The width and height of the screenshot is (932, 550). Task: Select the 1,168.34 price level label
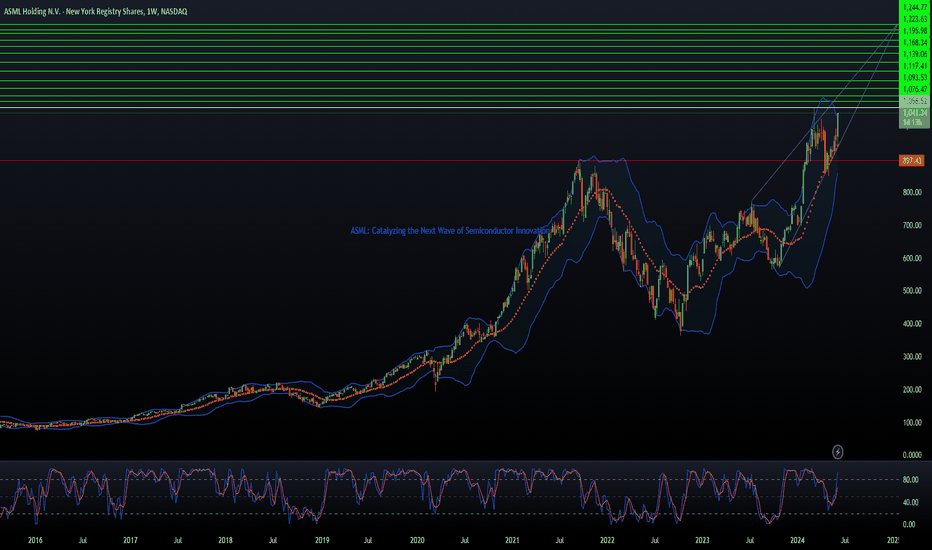pyautogui.click(x=915, y=42)
